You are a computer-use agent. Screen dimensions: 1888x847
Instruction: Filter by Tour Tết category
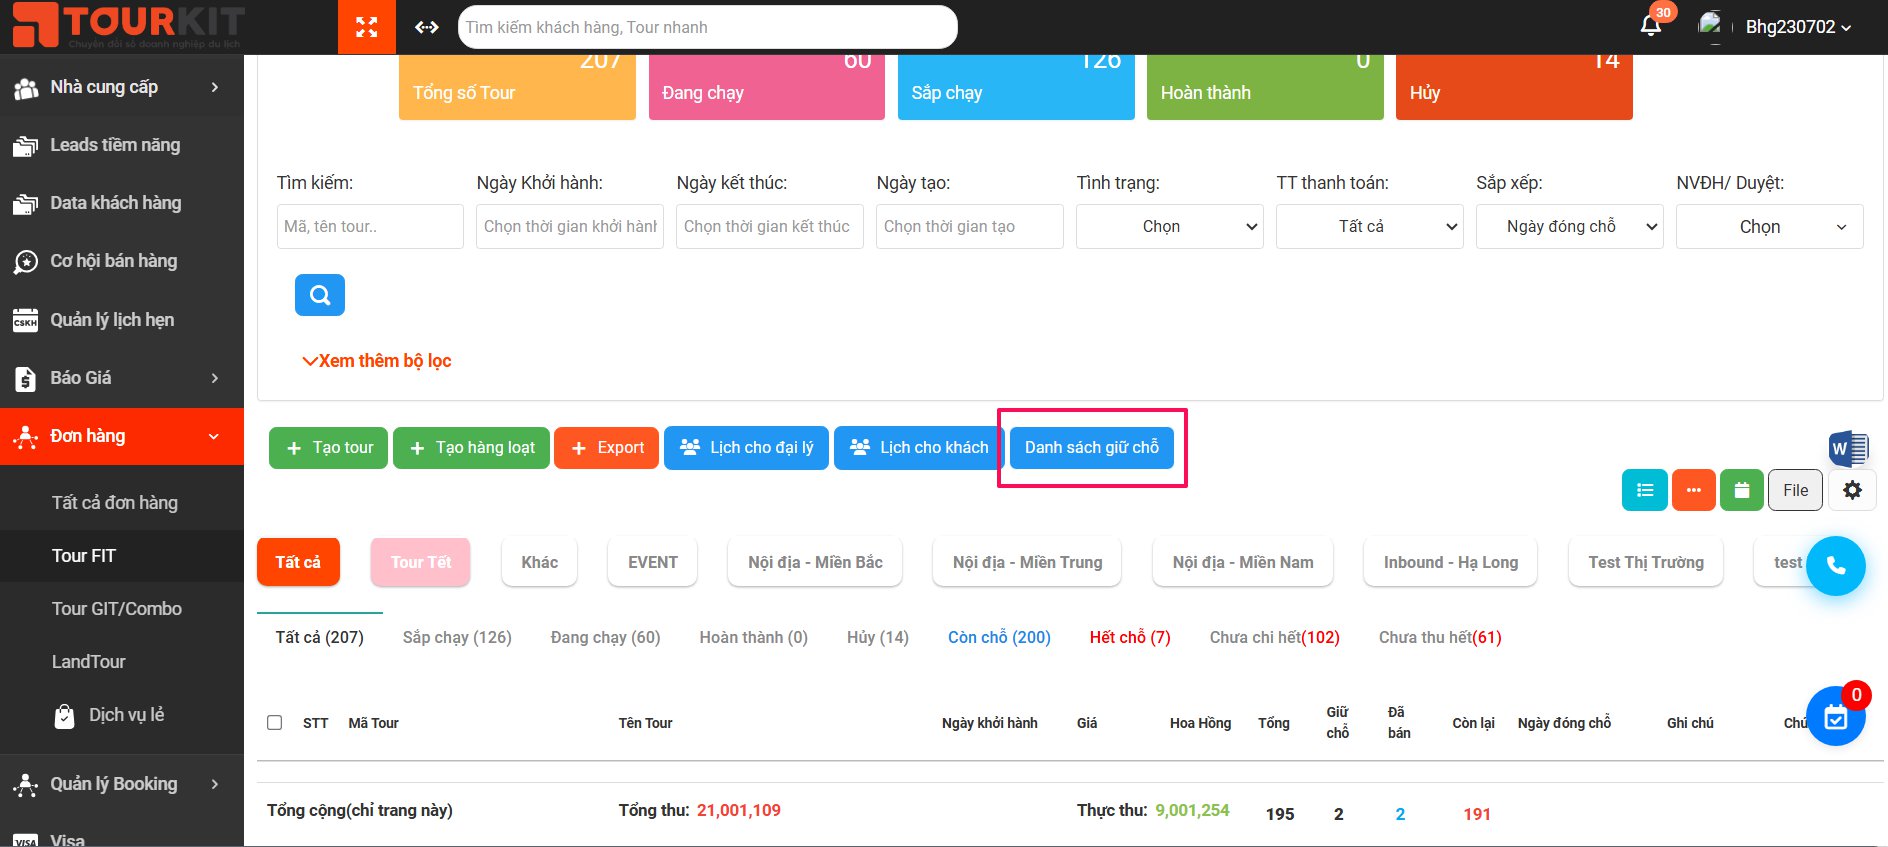tap(420, 562)
